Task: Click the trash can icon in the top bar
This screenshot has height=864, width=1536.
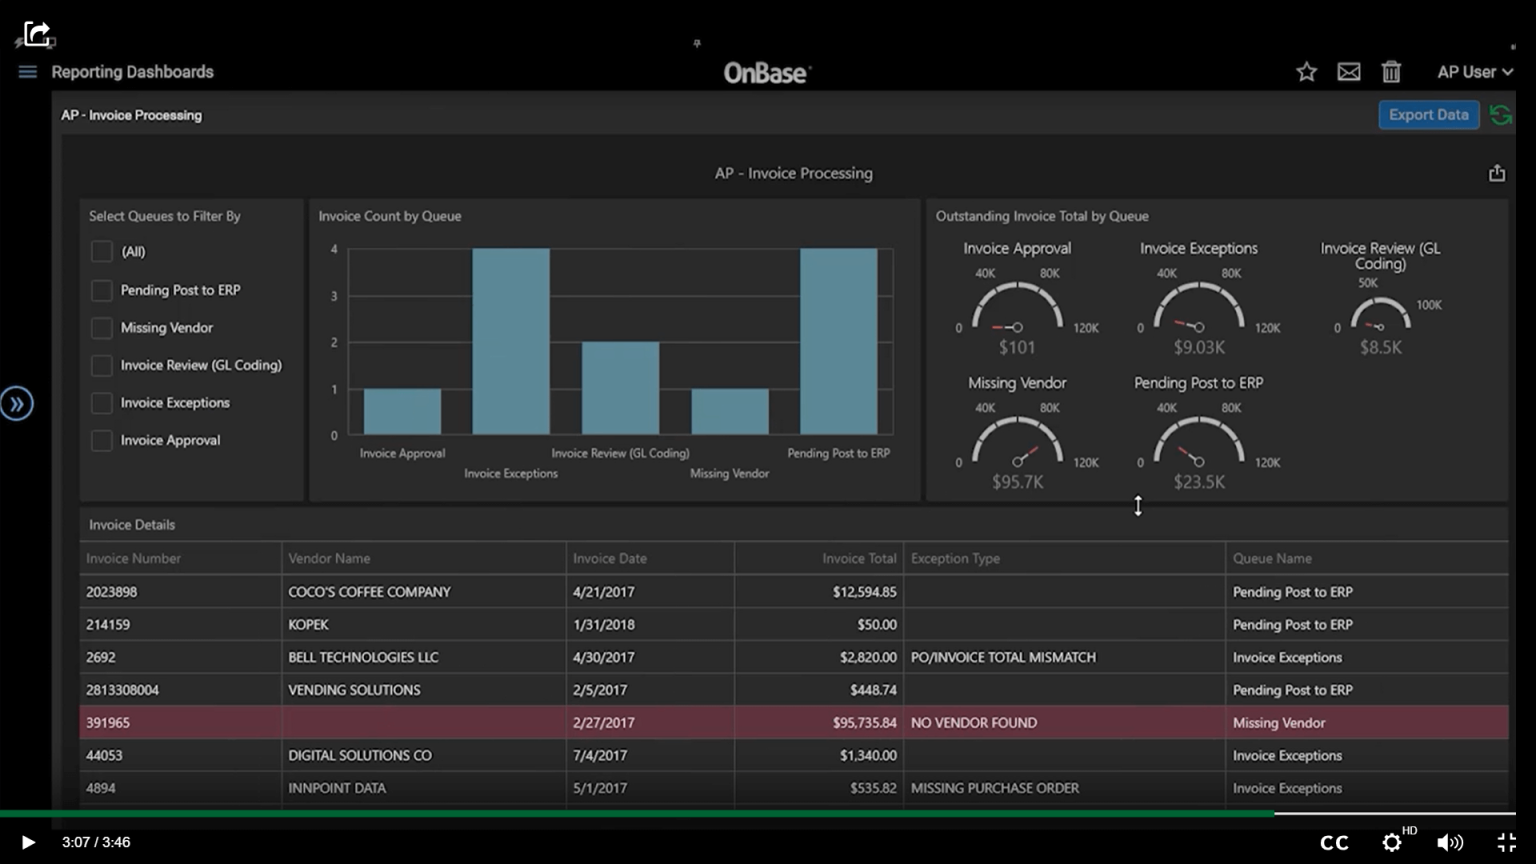Action: (x=1391, y=71)
